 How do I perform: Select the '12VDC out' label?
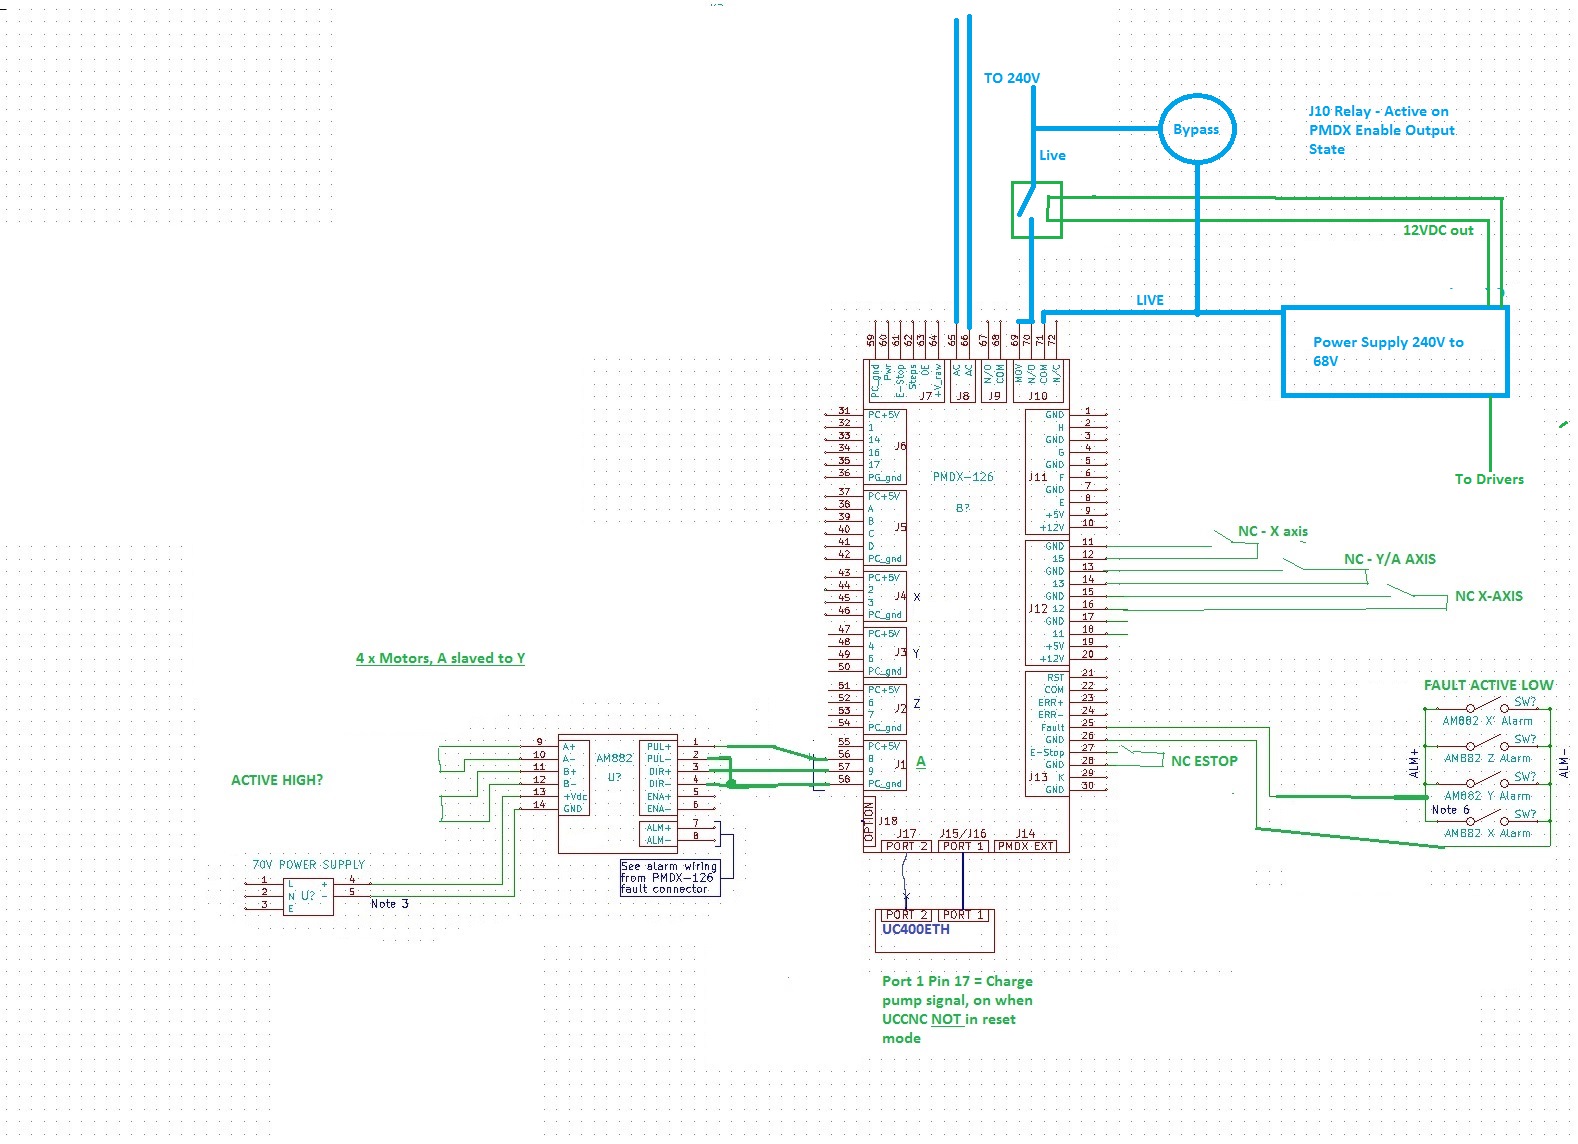[1437, 230]
